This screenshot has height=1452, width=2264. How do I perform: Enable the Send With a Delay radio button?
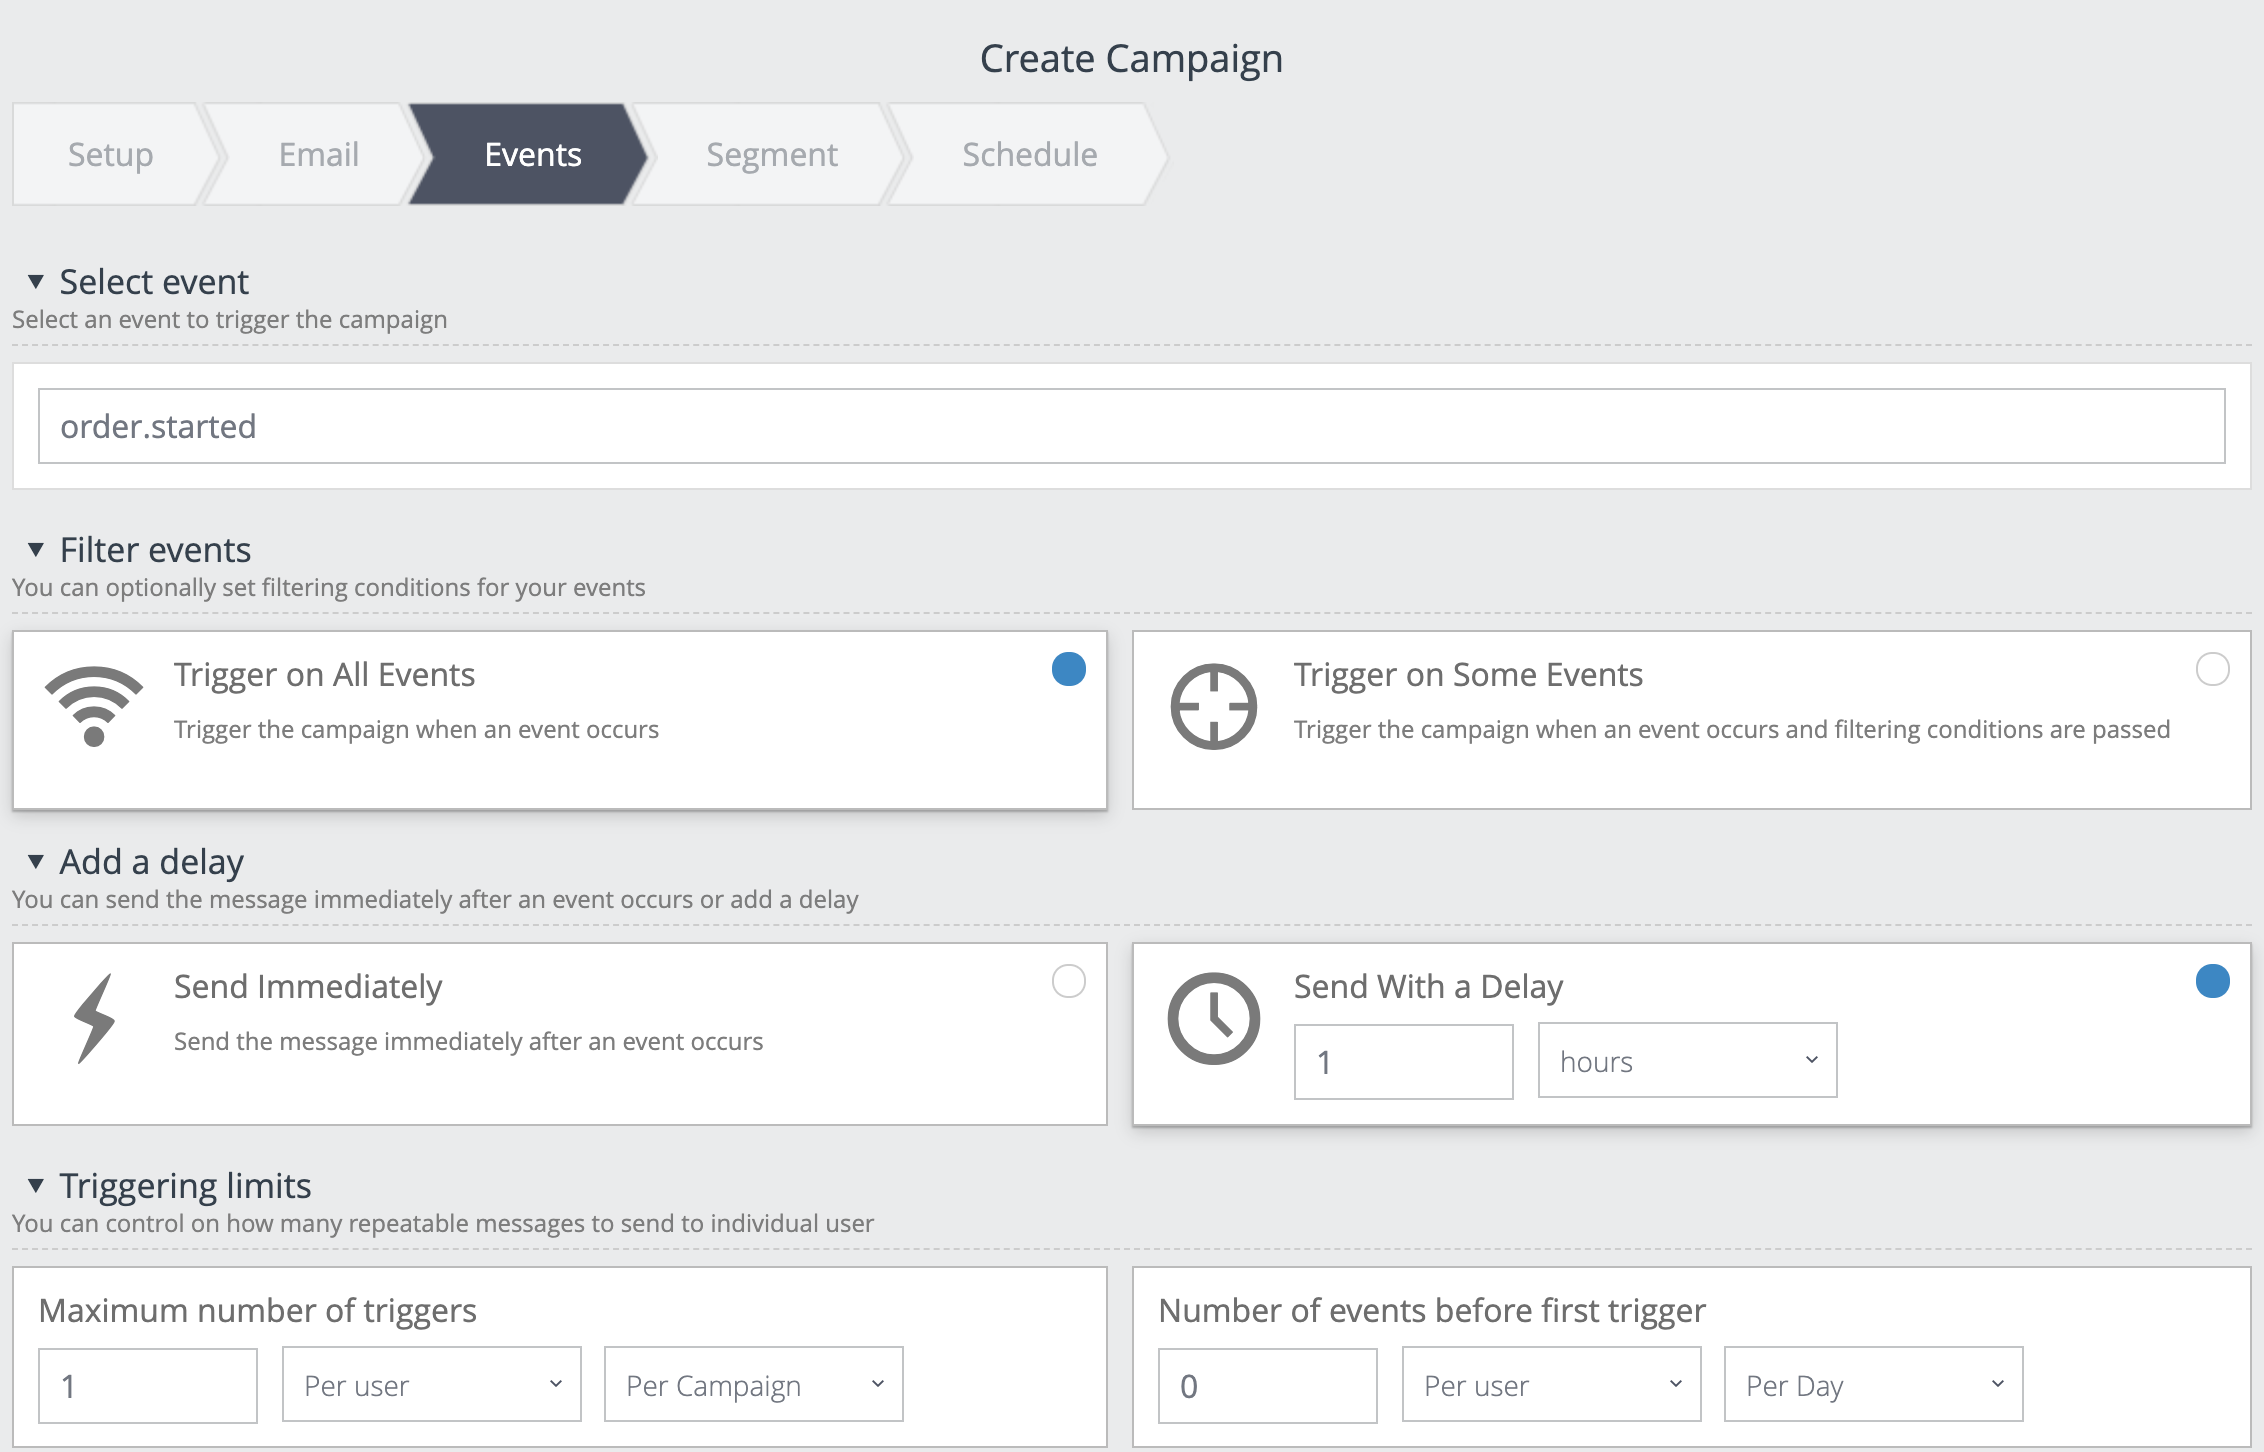(2212, 981)
